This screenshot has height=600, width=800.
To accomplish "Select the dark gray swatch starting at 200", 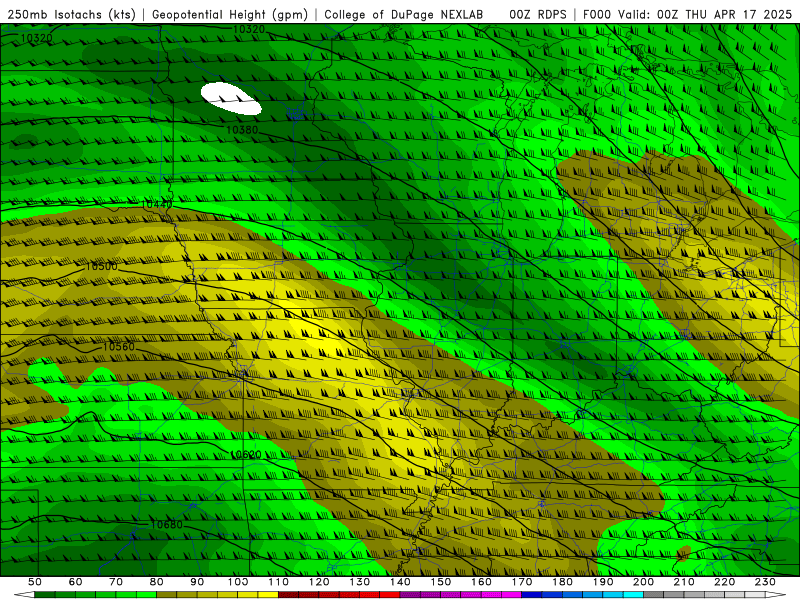I will pos(654,594).
